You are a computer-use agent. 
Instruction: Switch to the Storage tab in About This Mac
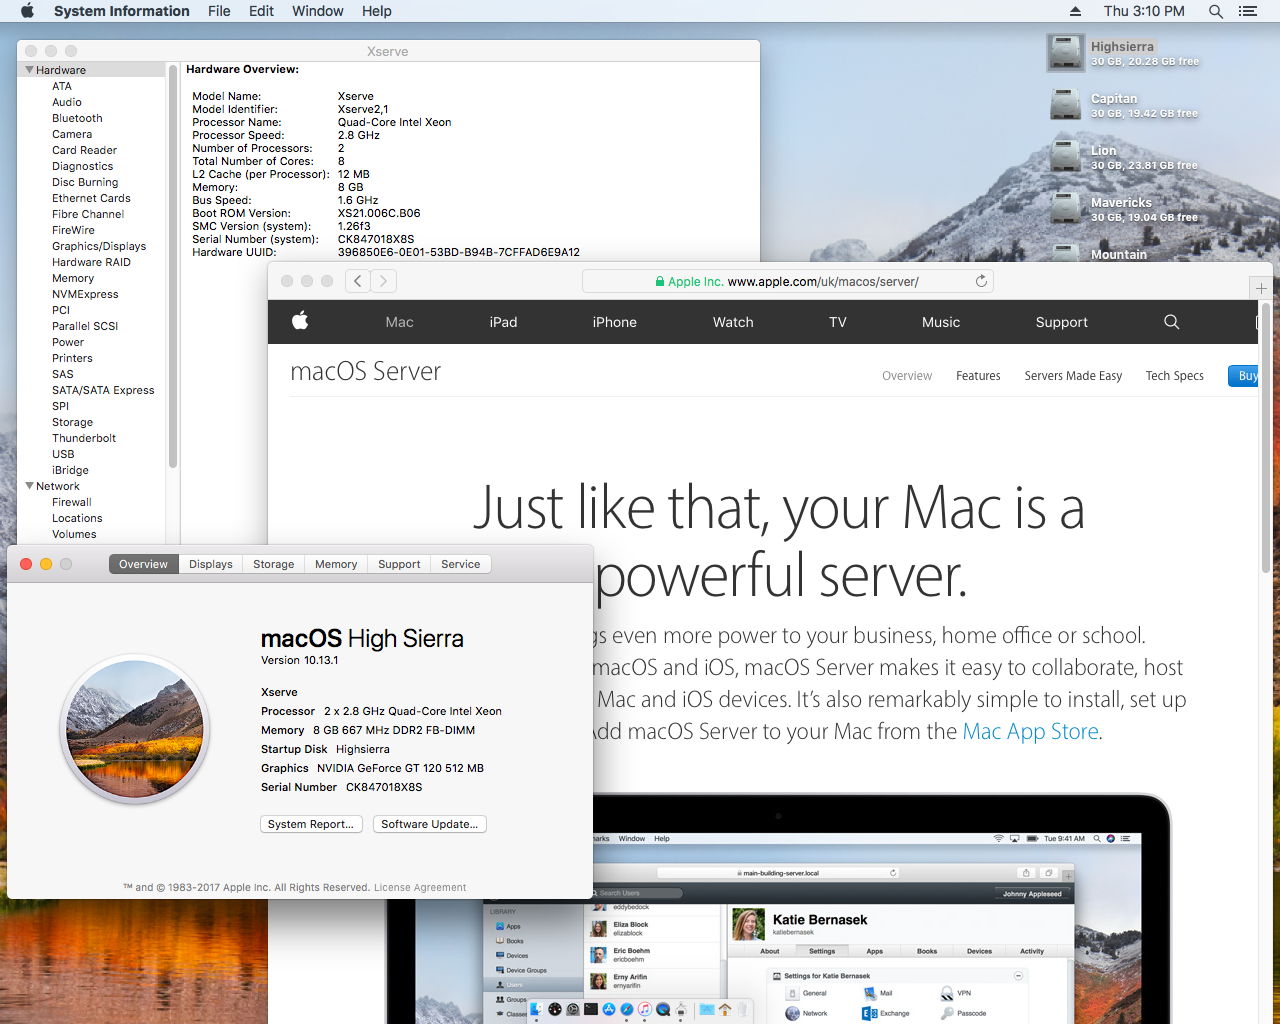[x=273, y=564]
